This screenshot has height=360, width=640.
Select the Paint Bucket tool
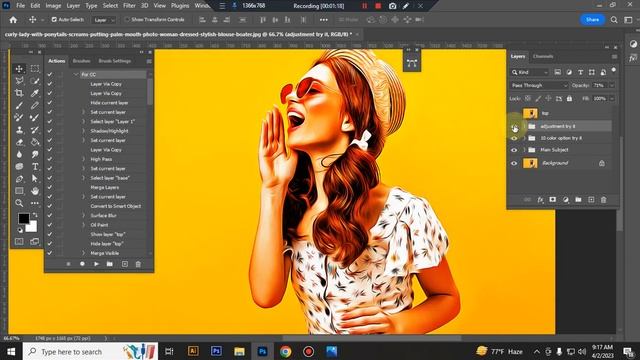pyautogui.click(x=35, y=142)
